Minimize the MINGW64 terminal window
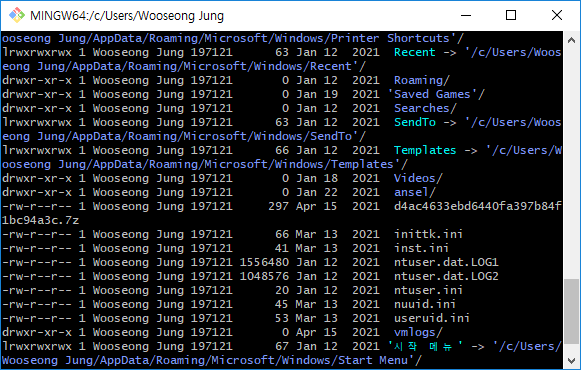Image resolution: width=581 pixels, height=370 pixels. tap(466, 15)
